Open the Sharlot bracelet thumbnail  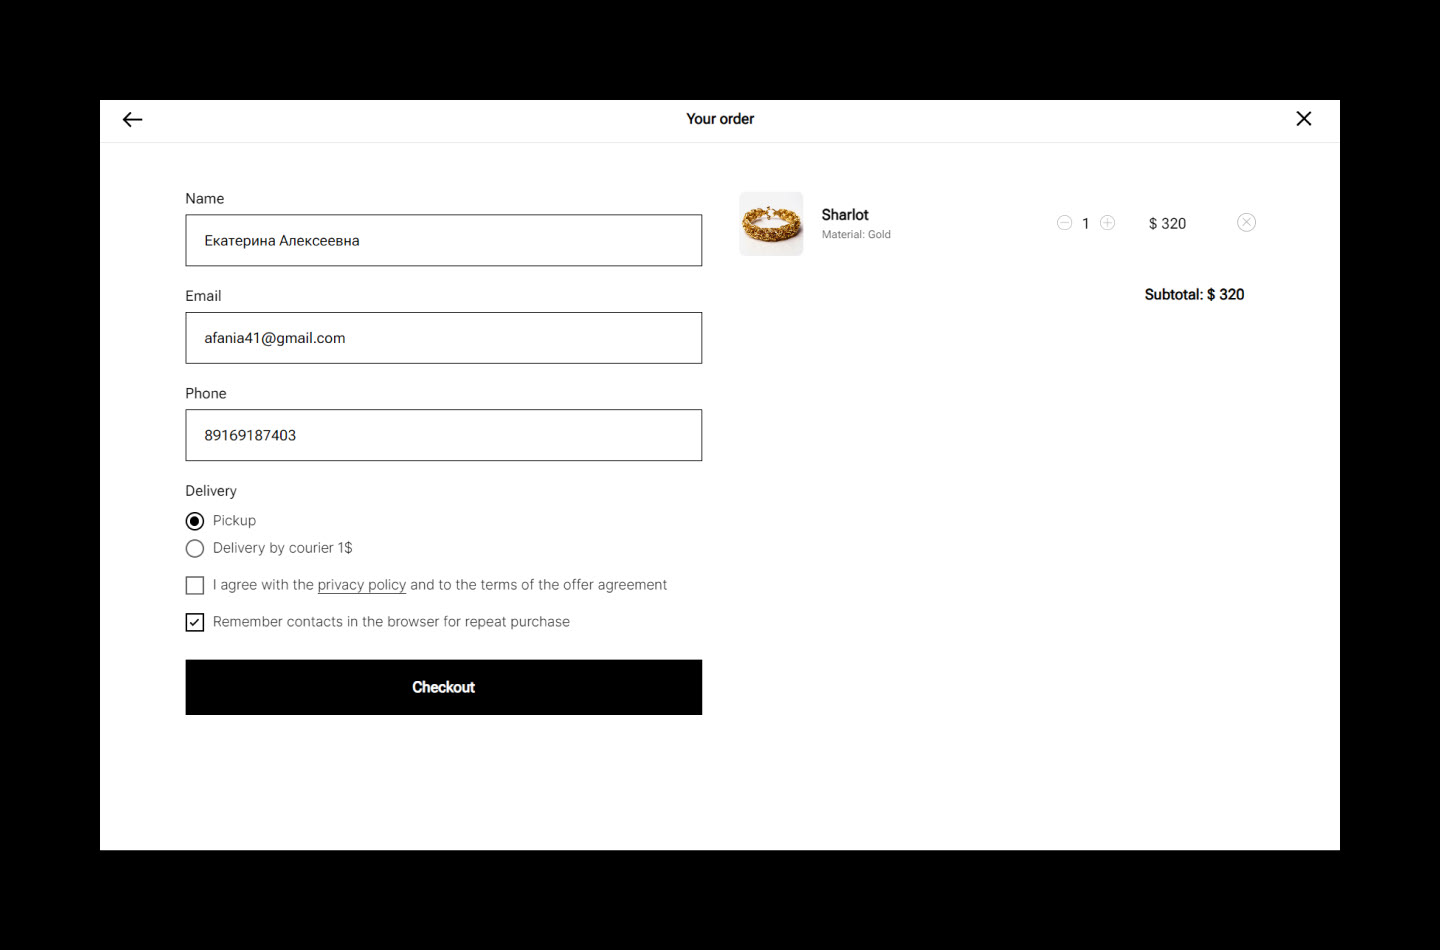click(771, 224)
